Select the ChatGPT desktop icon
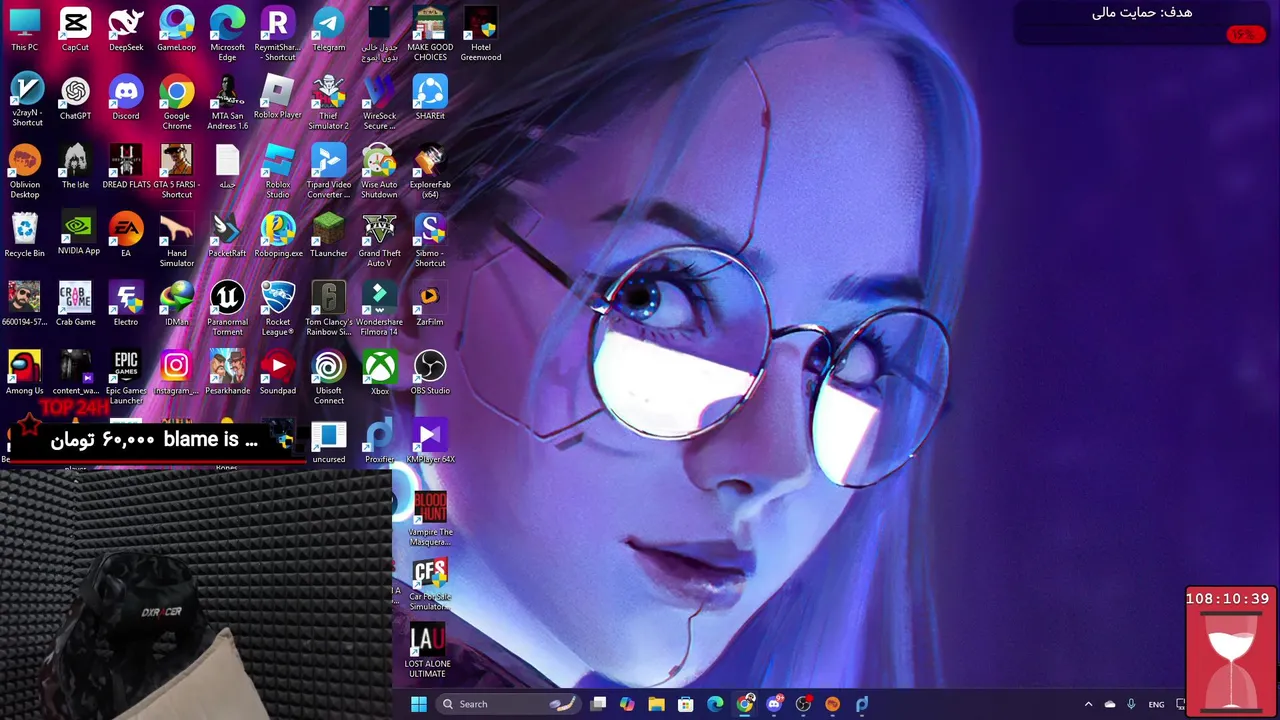This screenshot has height=720, width=1280. click(75, 98)
